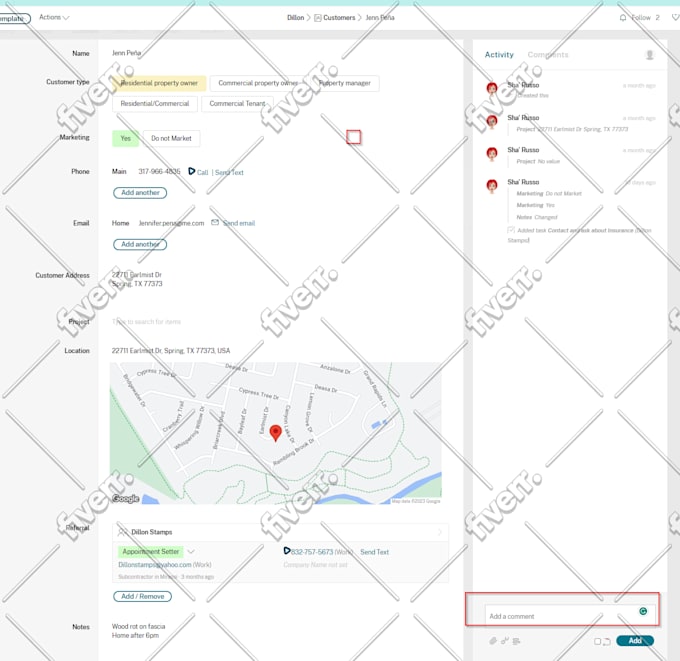Viewport: 680px width, 661px height.
Task: Click Send Text for referral phone
Action: pos(375,552)
